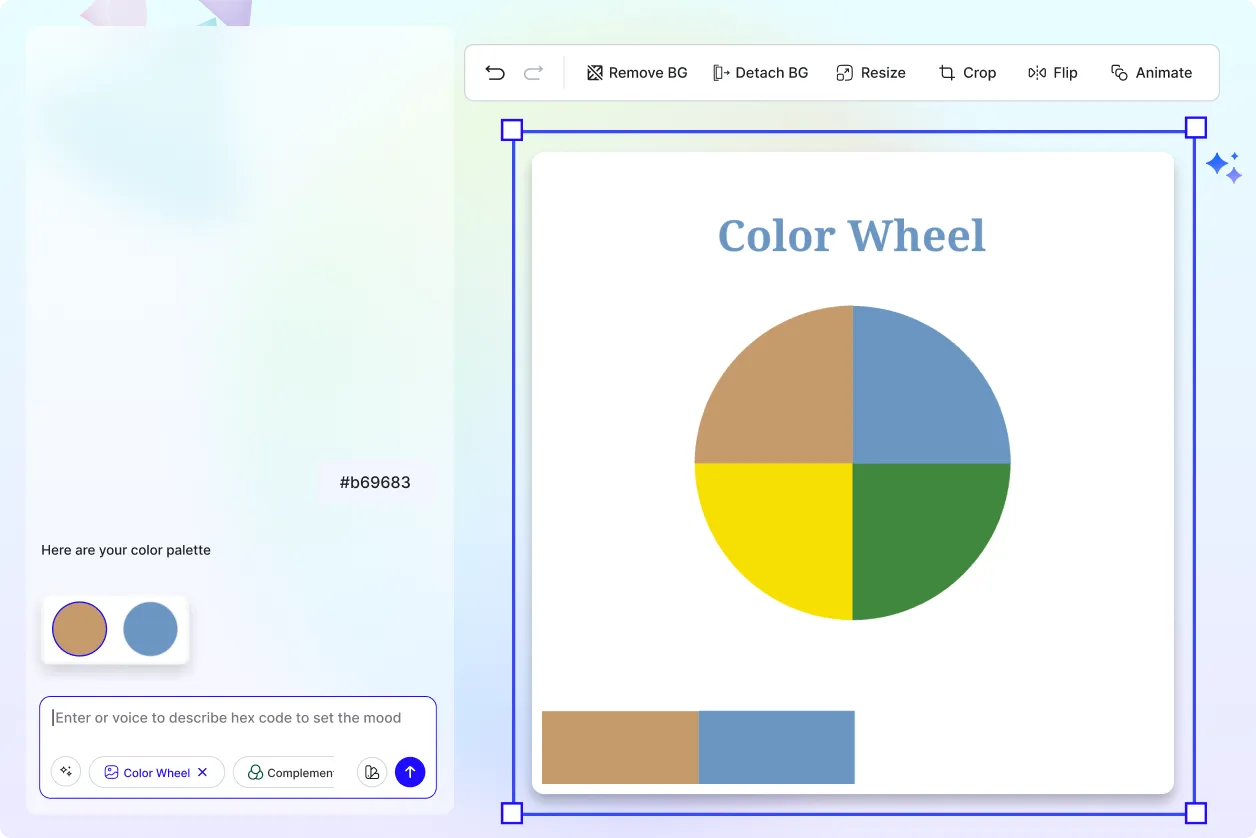Viewport: 1256px width, 838px height.
Task: Open the sparkle AI suggestions icon
Action: tap(65, 771)
